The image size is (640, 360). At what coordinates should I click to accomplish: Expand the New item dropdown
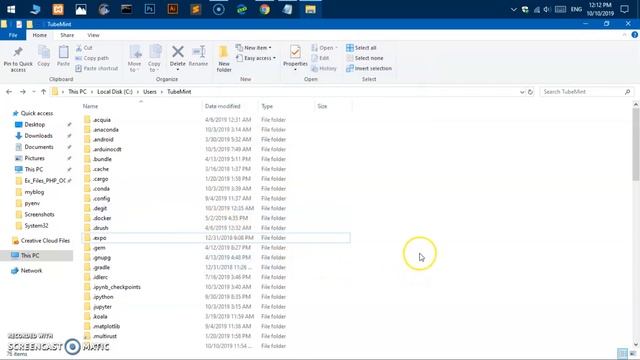pos(253,48)
